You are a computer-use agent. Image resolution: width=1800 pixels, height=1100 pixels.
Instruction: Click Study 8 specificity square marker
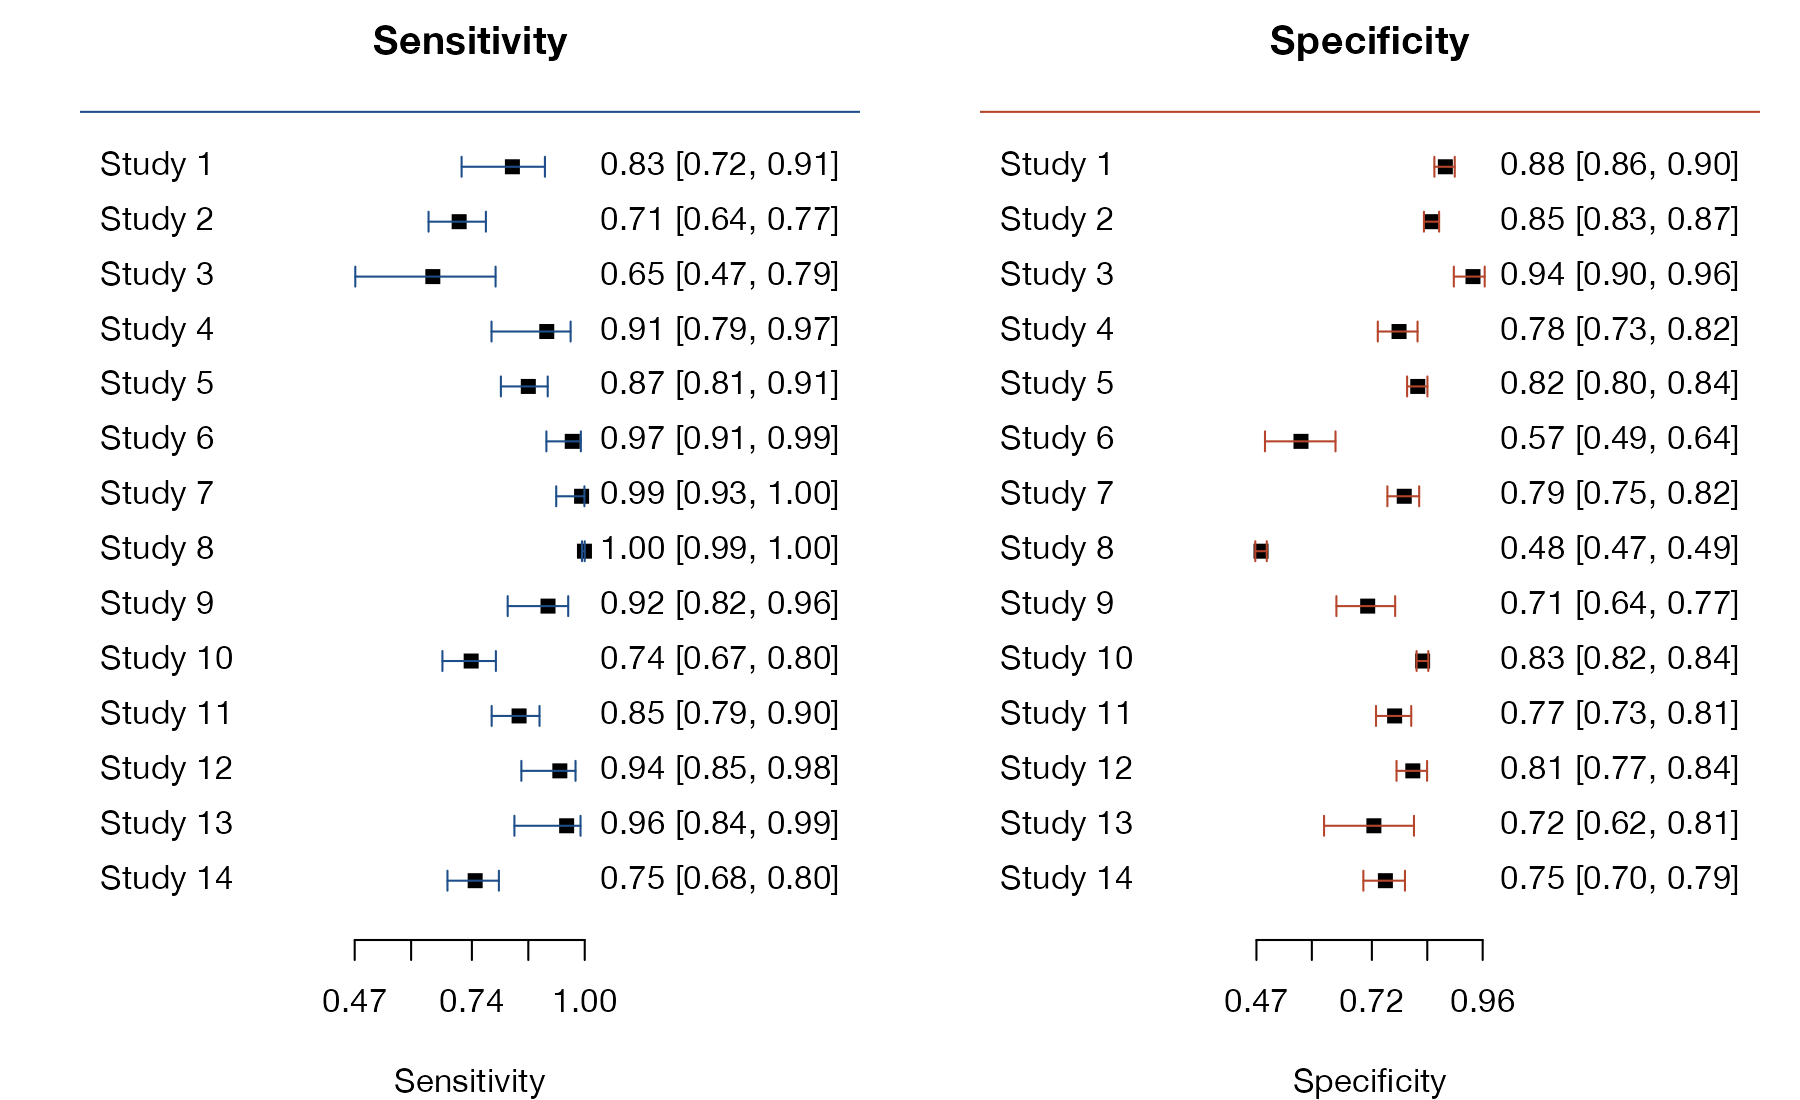(1261, 551)
